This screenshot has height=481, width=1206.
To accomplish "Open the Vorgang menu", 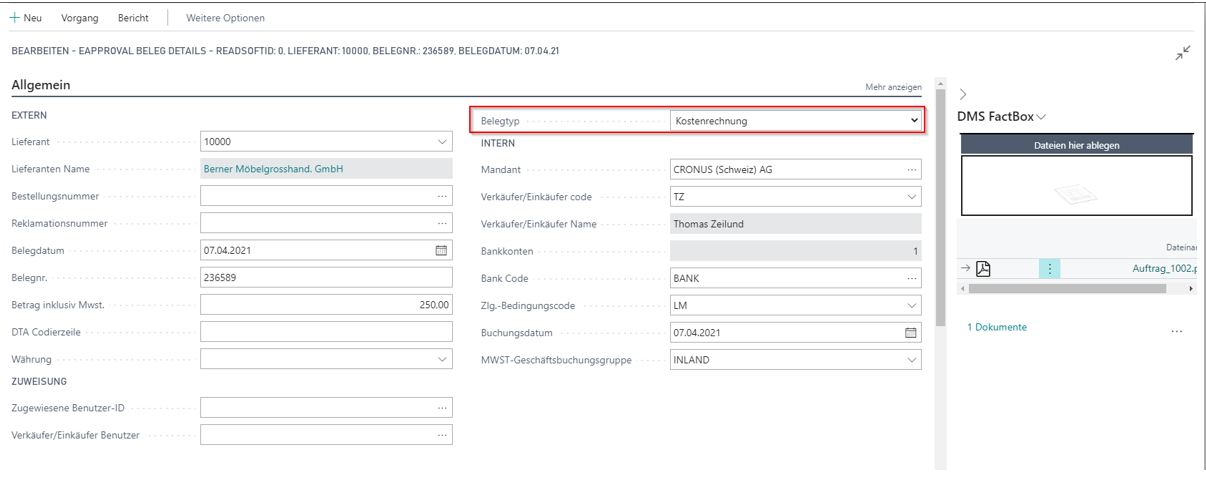I will pyautogui.click(x=80, y=18).
